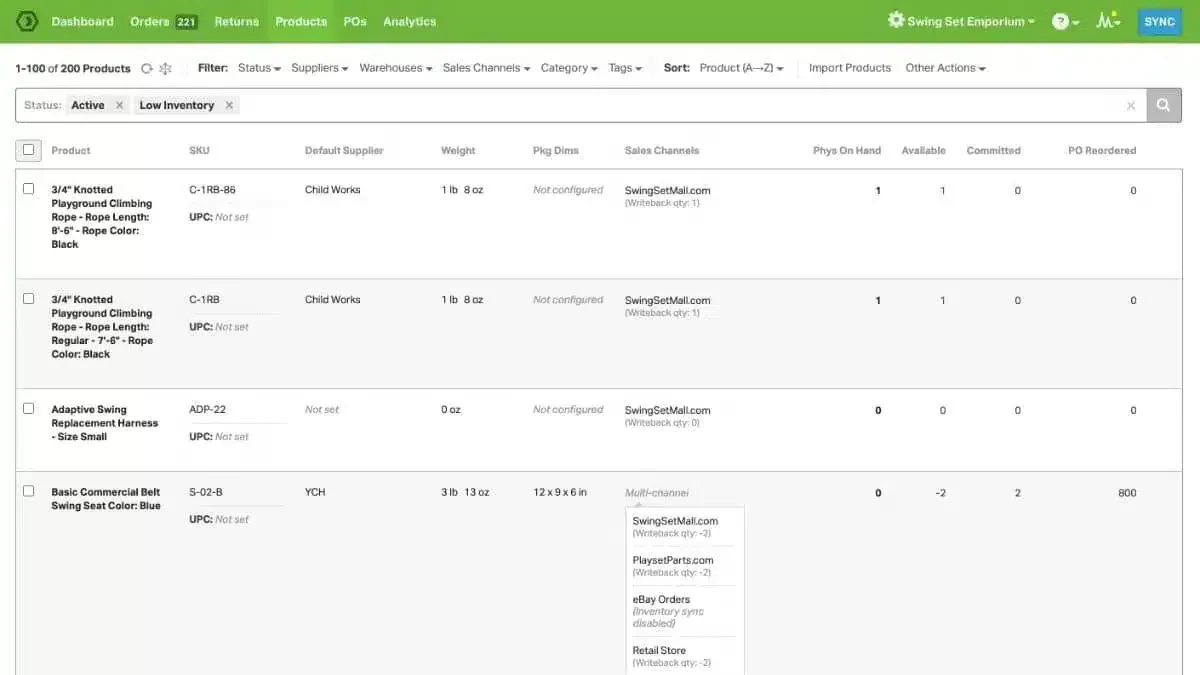Image resolution: width=1200 pixels, height=675 pixels.
Task: Click the blue SYNC button
Action: coord(1160,21)
